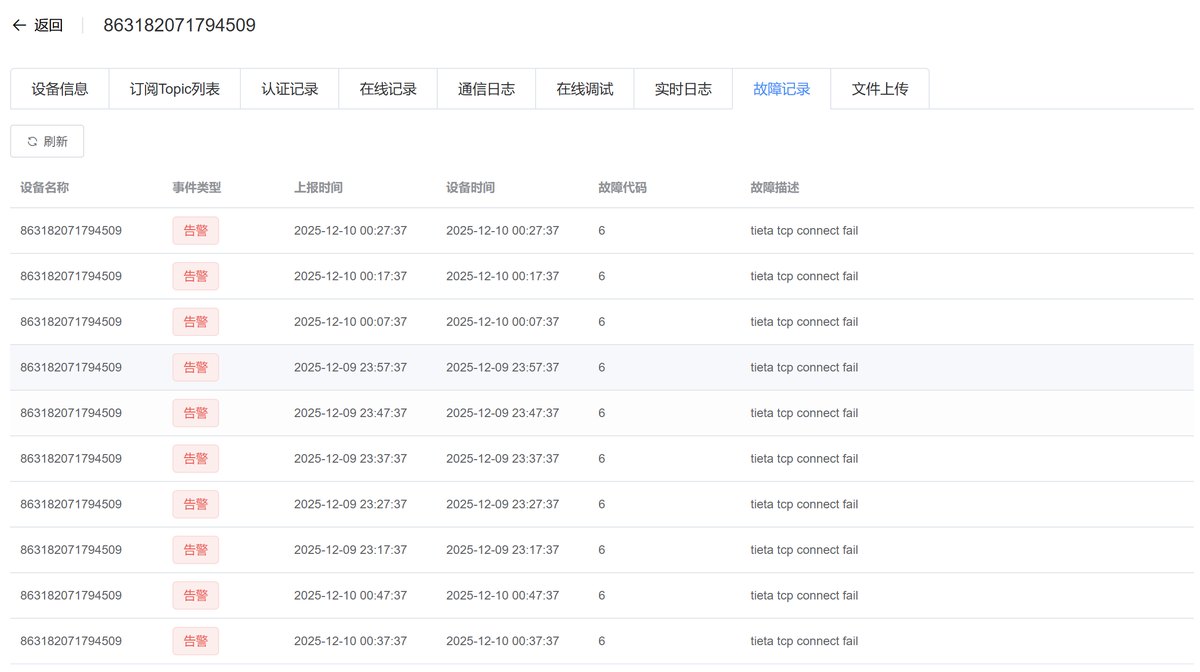Click fault description in 00:27:37 row
Viewport: 1200px width, 672px height.
[x=804, y=231]
